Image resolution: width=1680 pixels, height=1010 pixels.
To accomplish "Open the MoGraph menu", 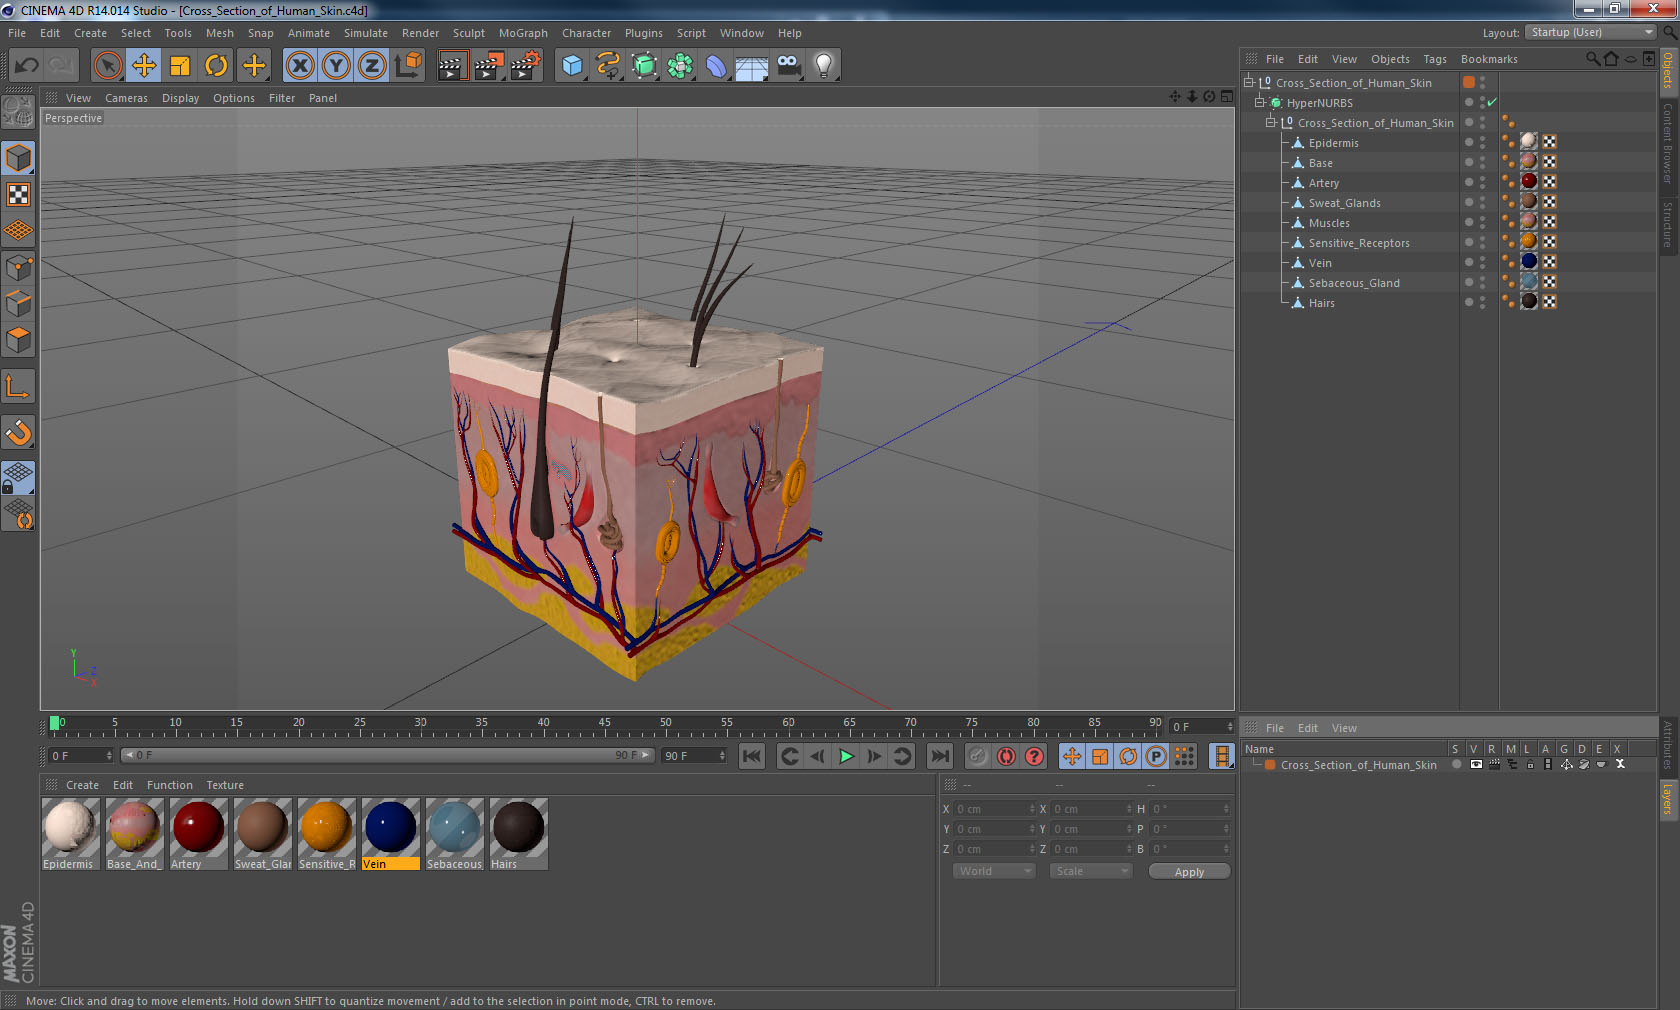I will pyautogui.click(x=523, y=33).
